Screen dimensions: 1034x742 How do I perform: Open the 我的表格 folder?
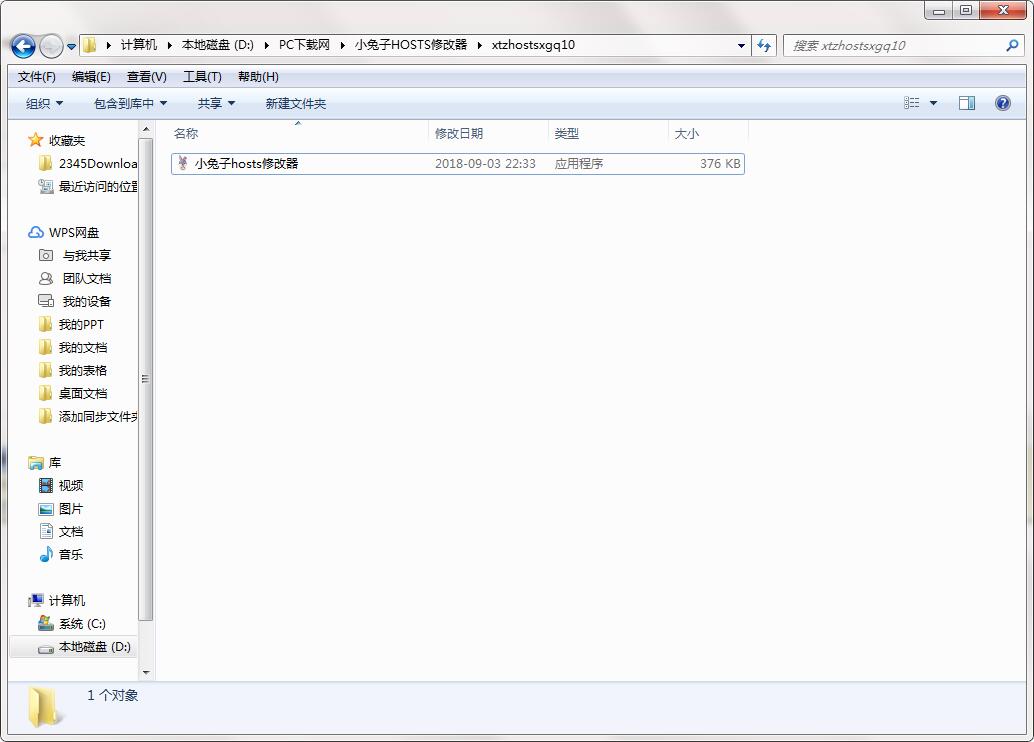(x=73, y=371)
